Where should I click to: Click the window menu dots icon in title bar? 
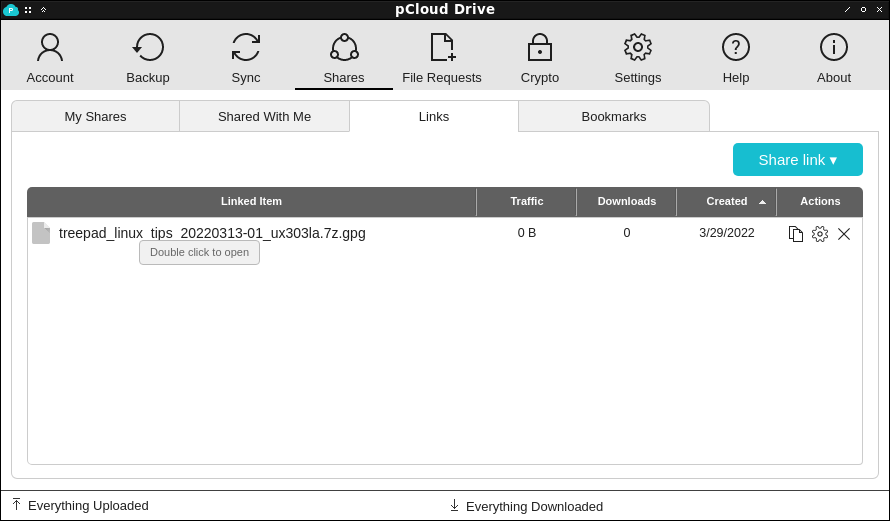click(28, 10)
